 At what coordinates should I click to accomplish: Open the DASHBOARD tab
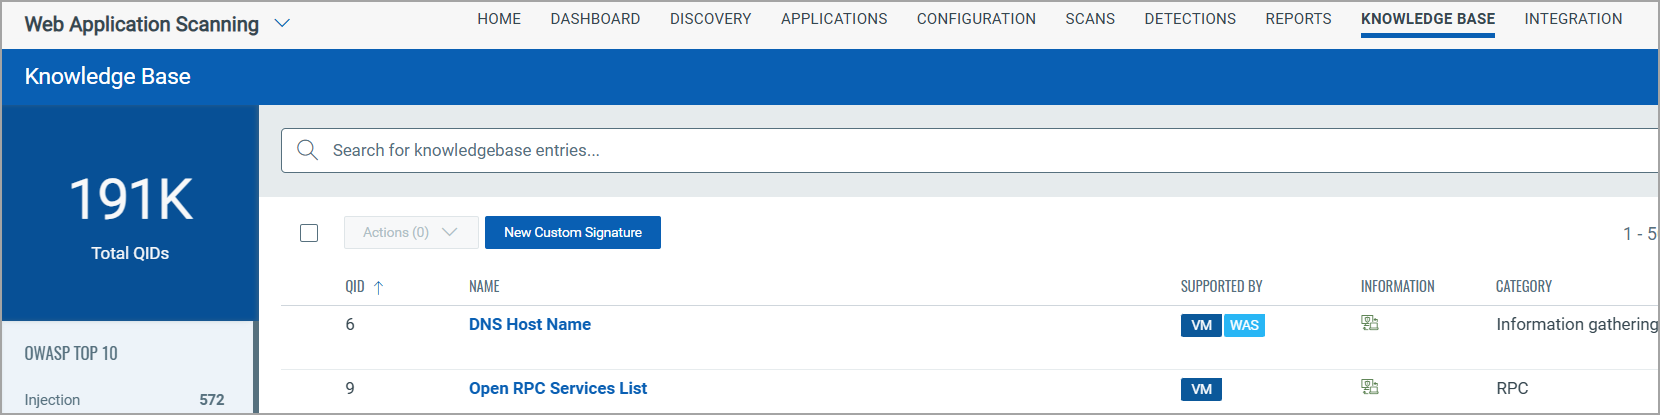click(595, 19)
